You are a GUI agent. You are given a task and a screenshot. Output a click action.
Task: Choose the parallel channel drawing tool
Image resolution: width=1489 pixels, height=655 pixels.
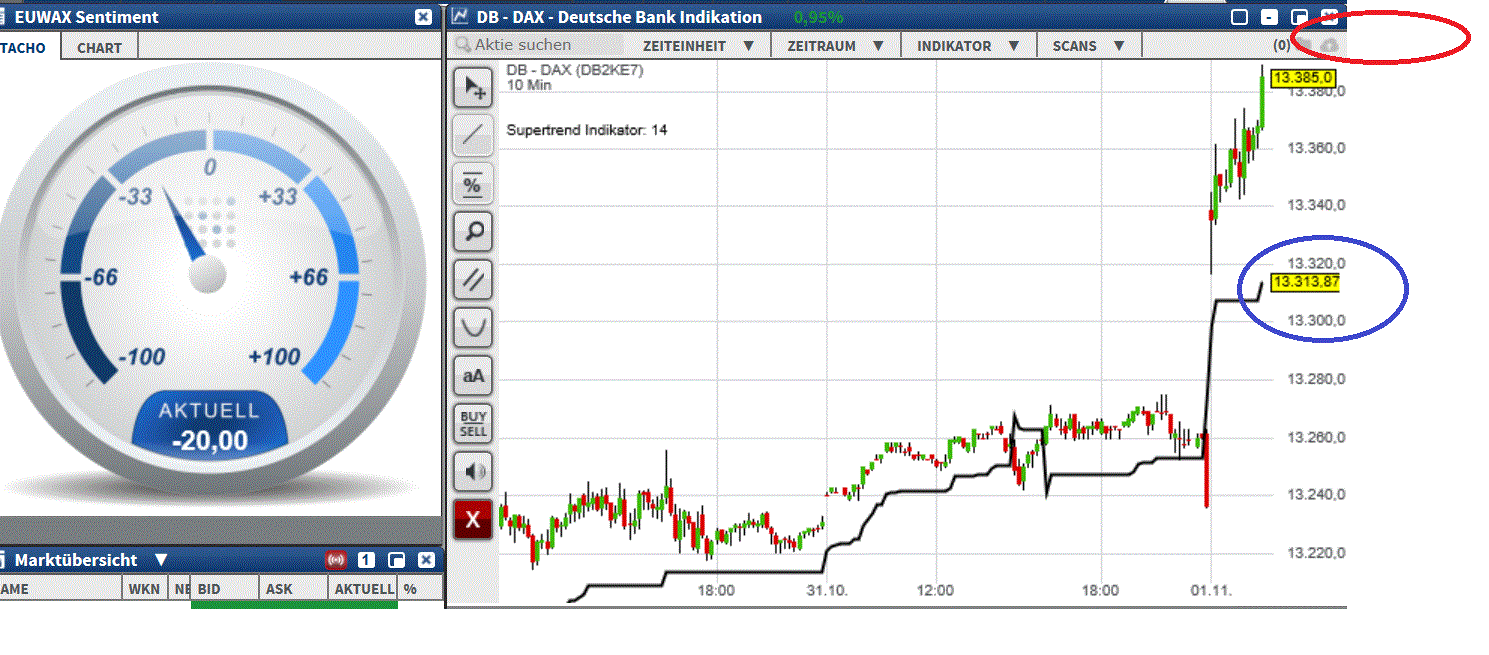click(x=473, y=280)
